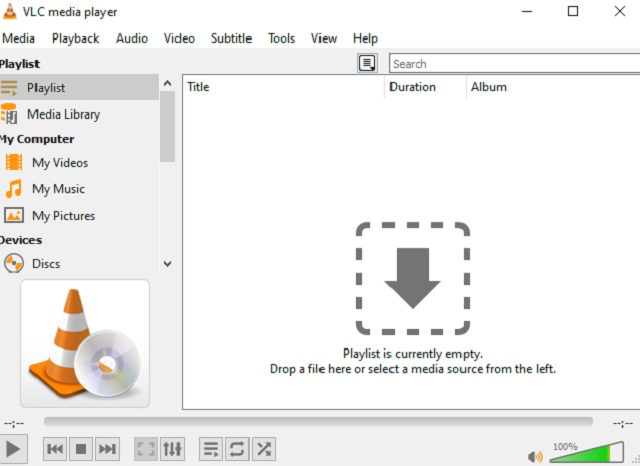The width and height of the screenshot is (640, 466).
Task: Click the Devices section header
Action: coord(21,240)
